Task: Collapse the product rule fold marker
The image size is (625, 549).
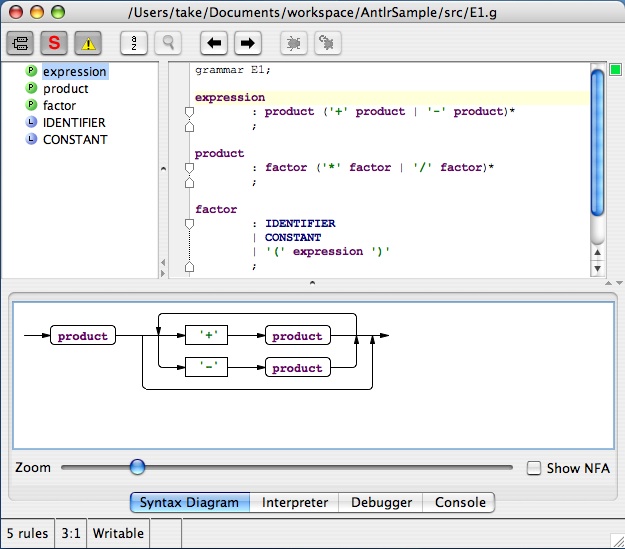Action: (187, 168)
